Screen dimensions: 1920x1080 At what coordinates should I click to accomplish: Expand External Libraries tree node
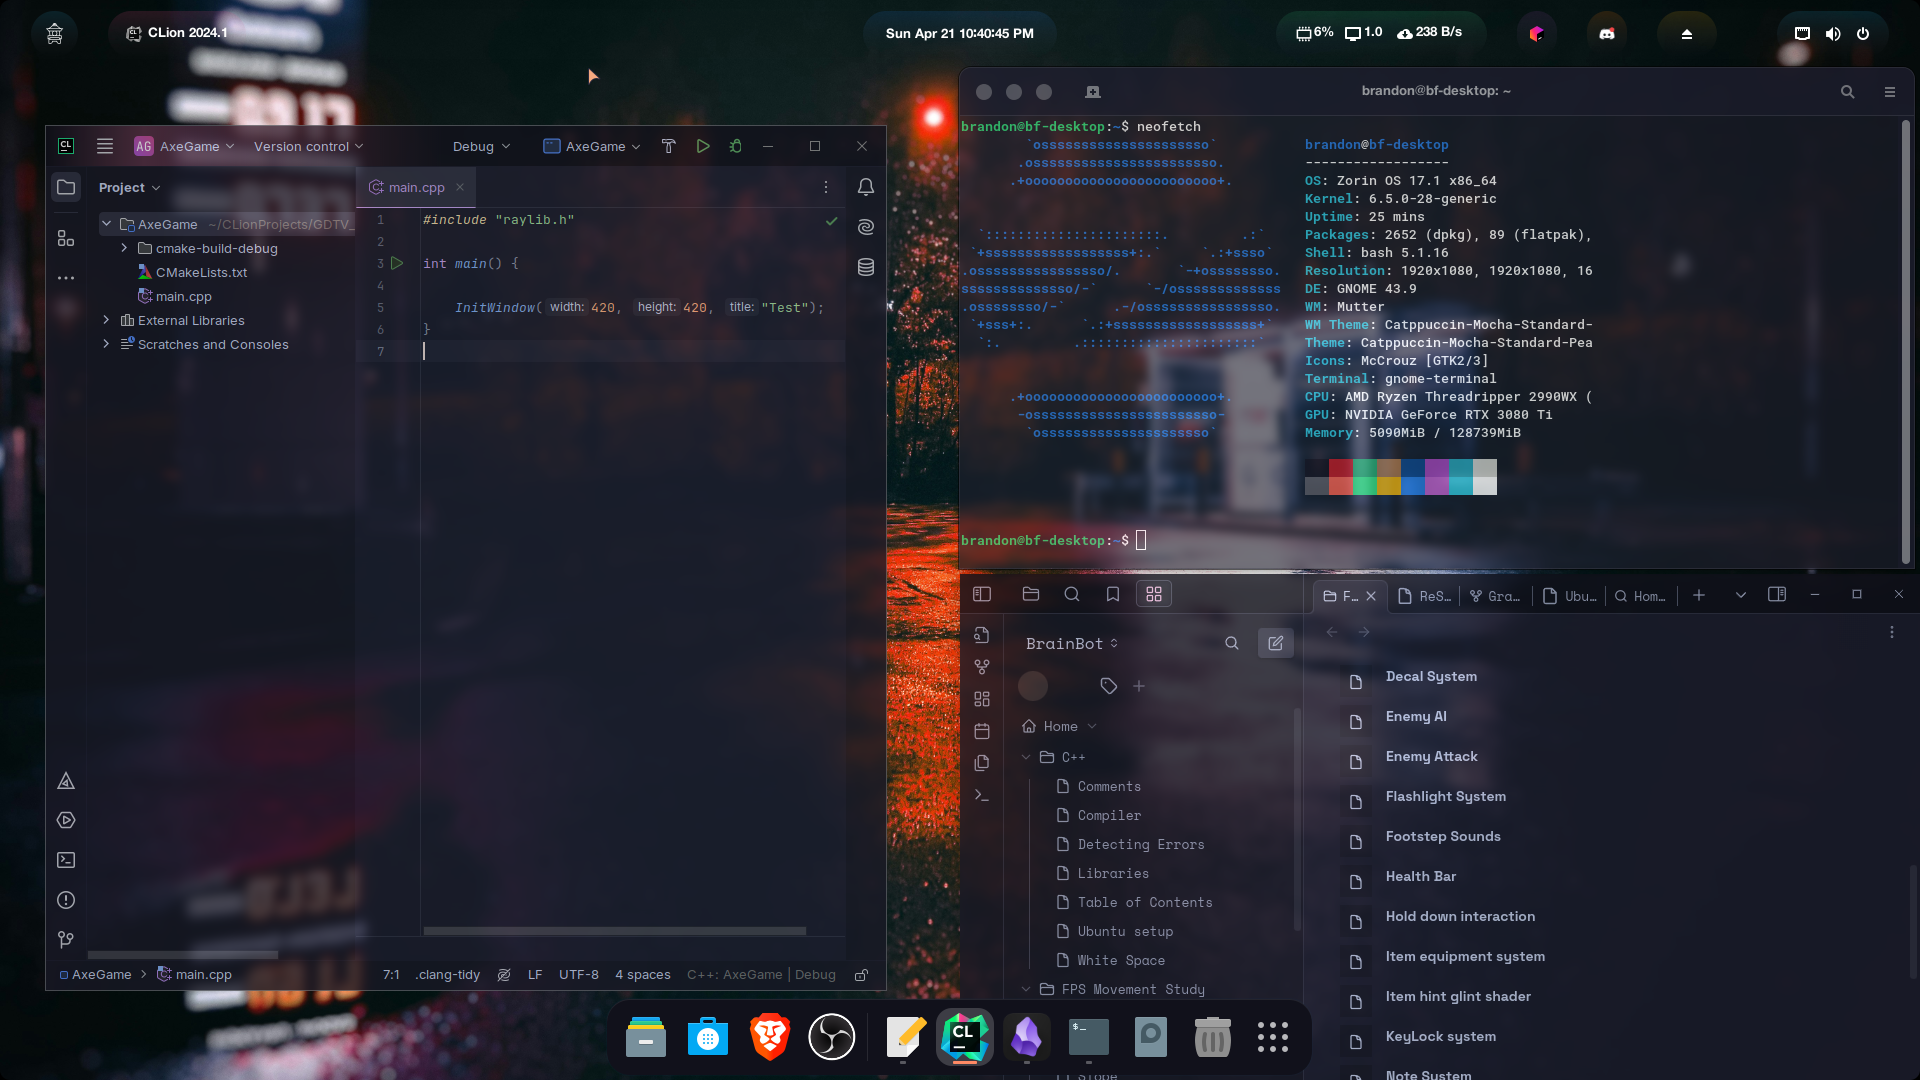(106, 320)
